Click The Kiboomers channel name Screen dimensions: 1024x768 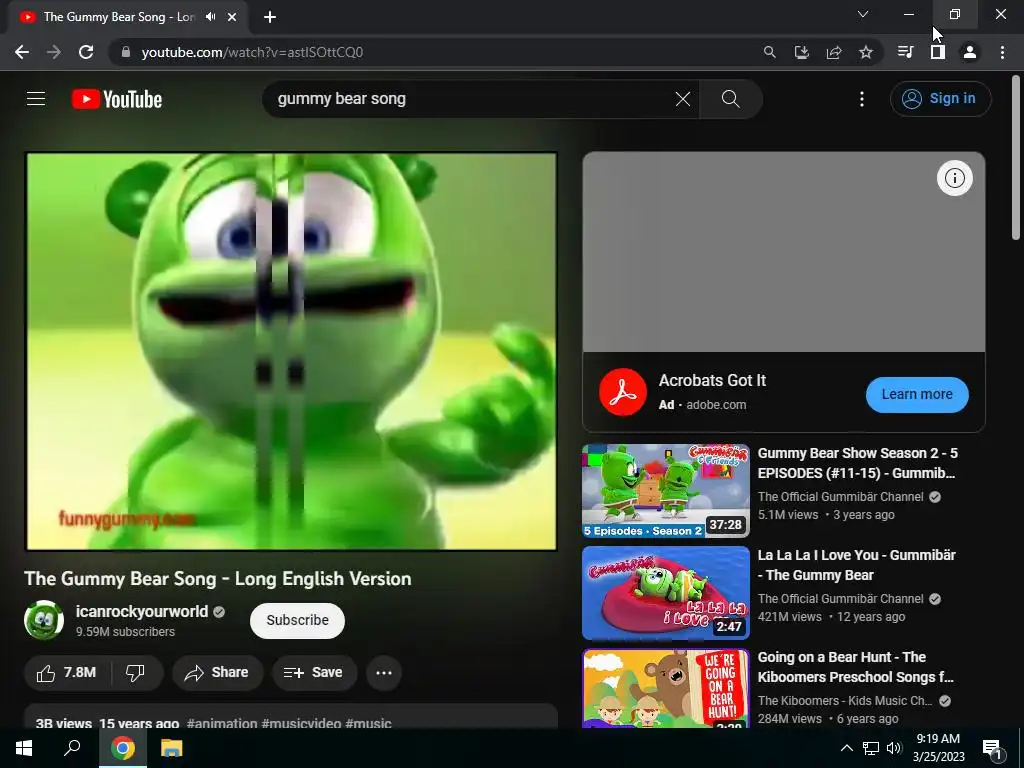(x=845, y=701)
